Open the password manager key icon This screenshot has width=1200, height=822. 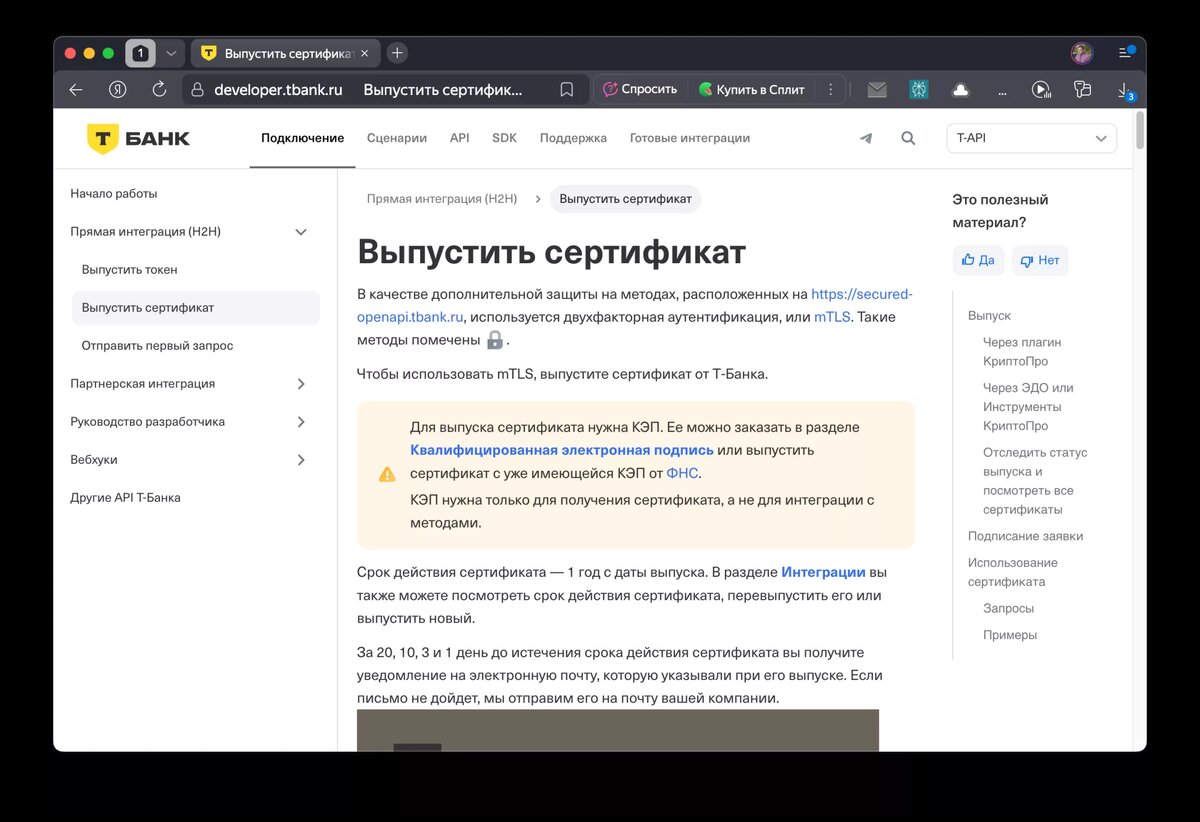tap(1082, 89)
